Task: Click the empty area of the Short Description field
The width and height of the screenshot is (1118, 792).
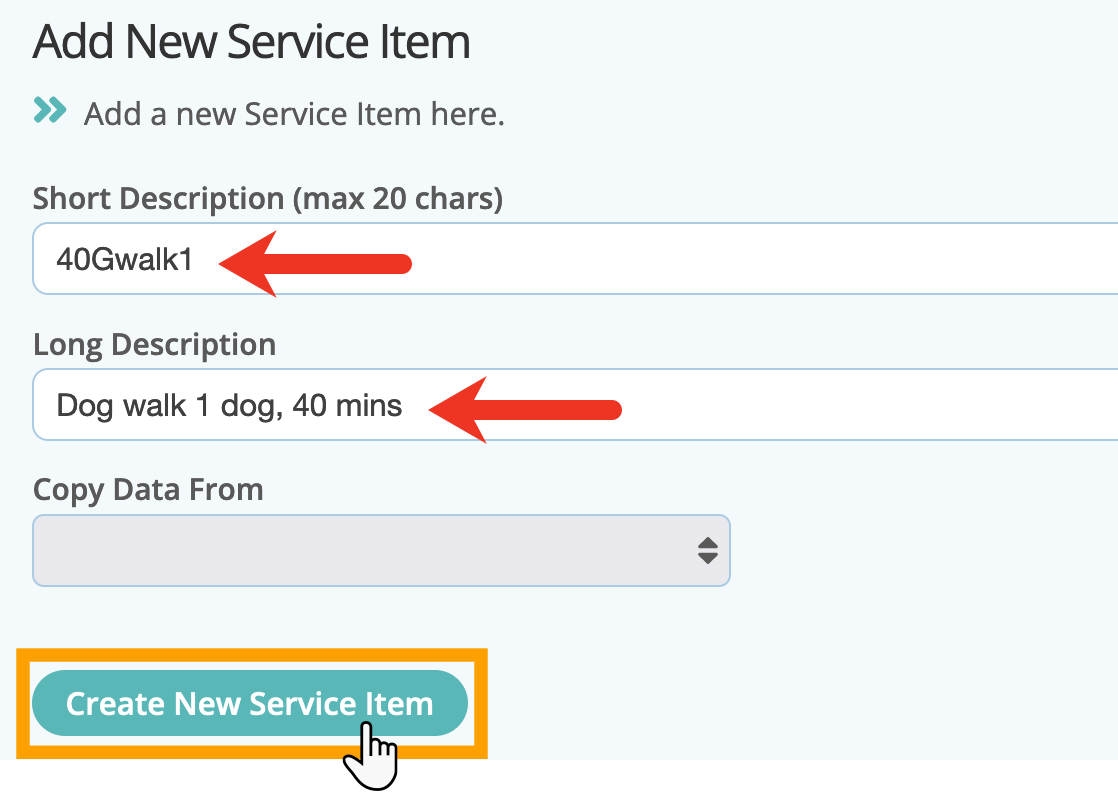Action: coord(763,258)
